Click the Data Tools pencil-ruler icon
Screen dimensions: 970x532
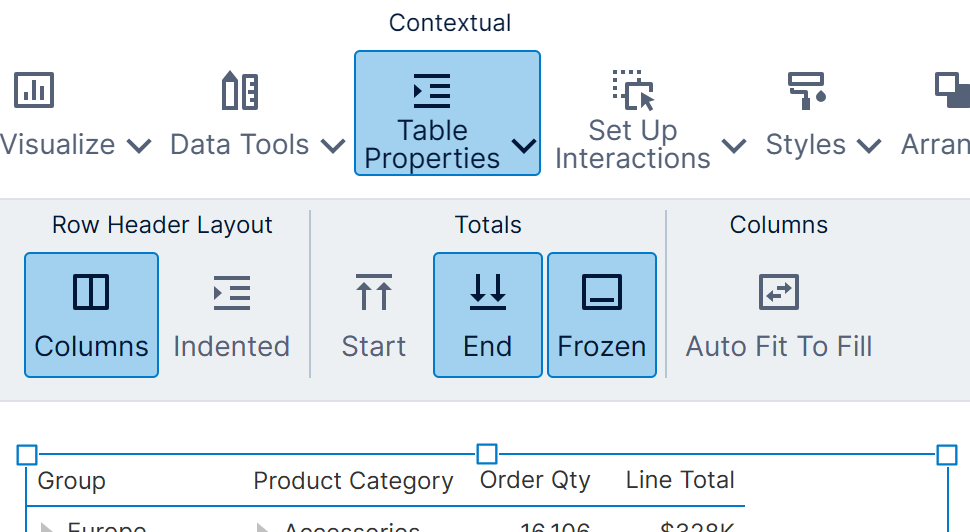[240, 91]
